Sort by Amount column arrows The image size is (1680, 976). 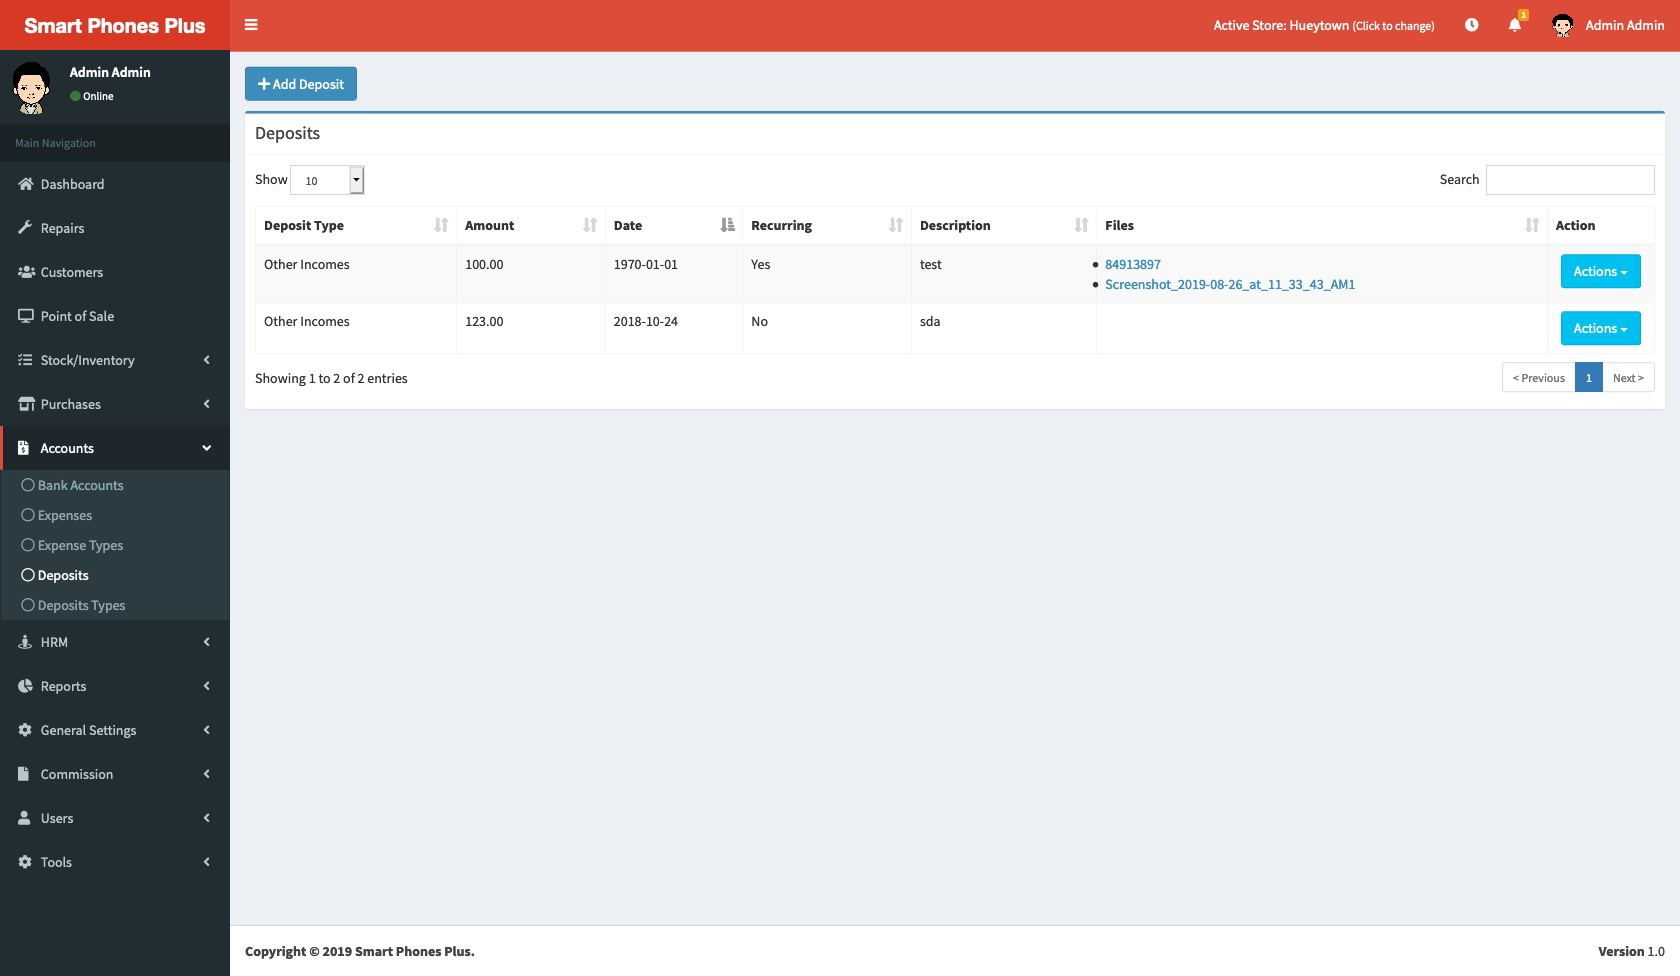pos(590,225)
